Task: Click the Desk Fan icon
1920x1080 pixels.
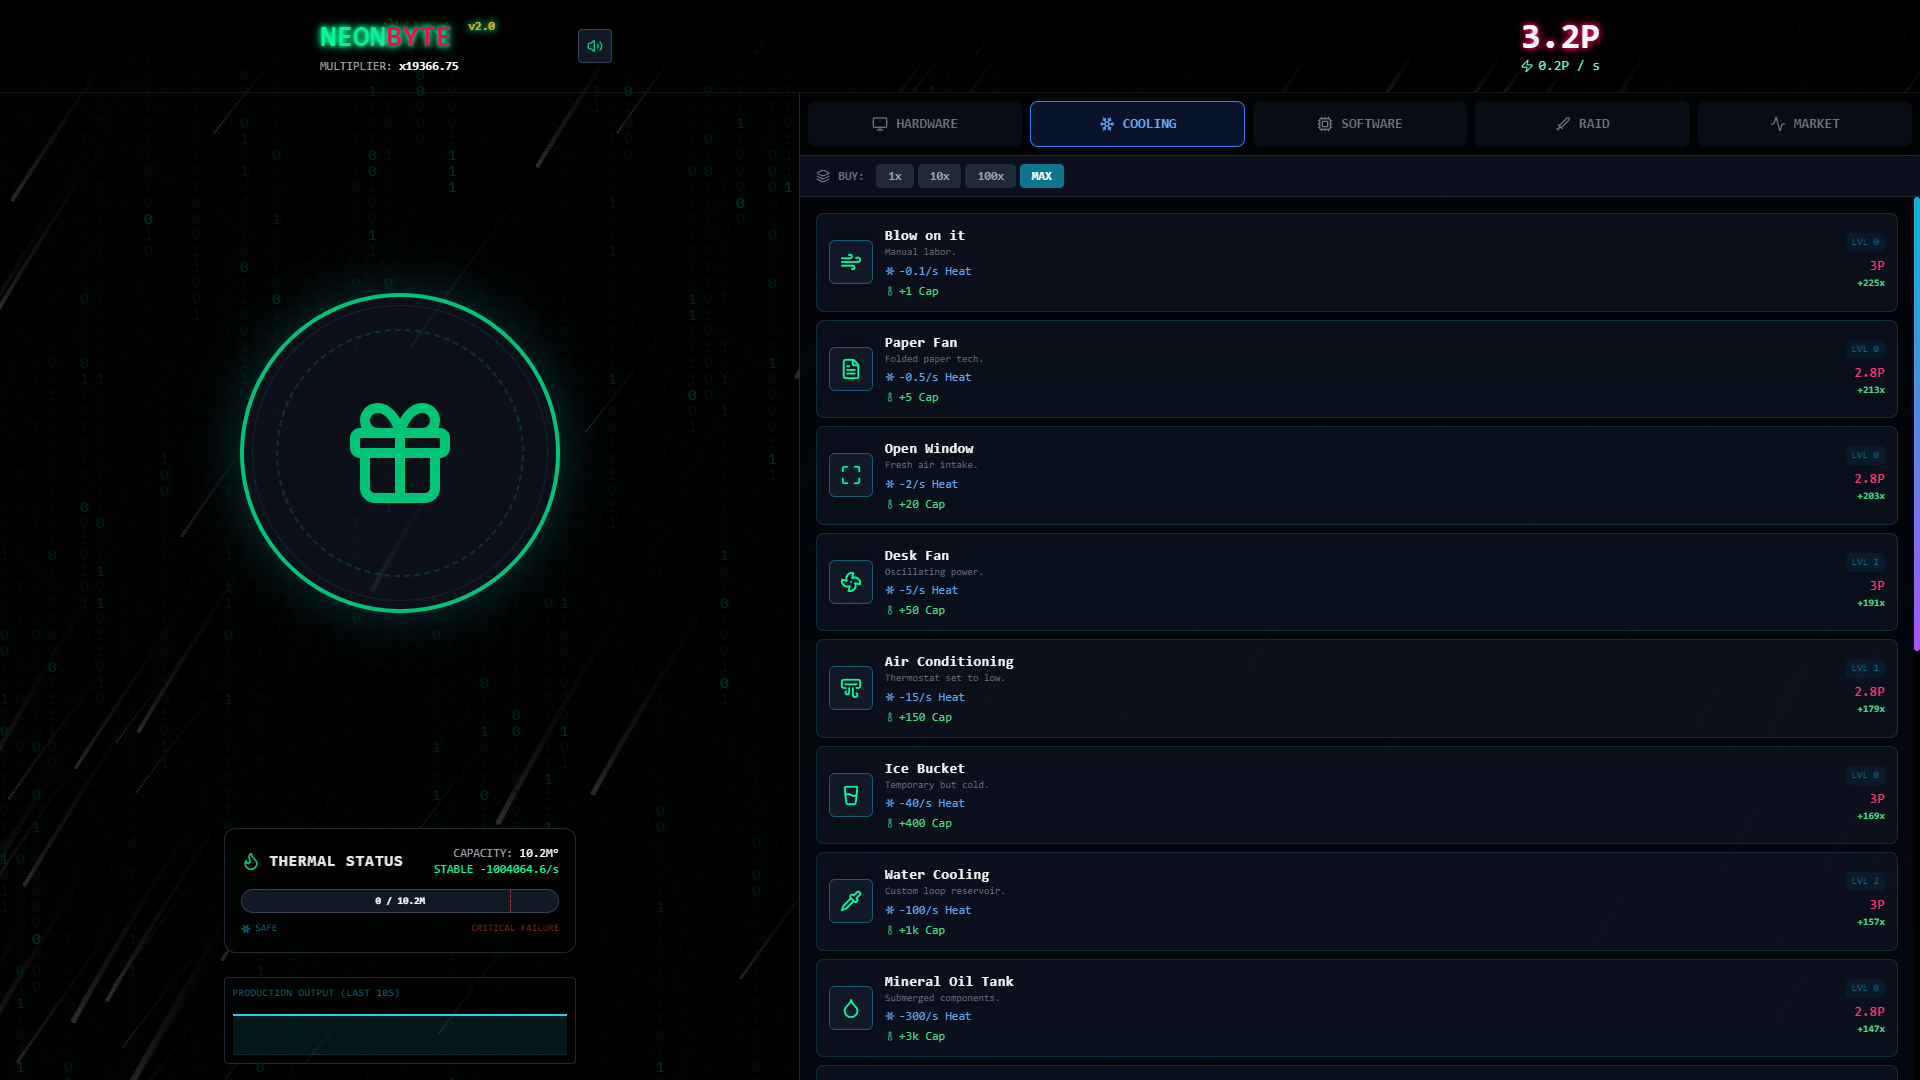Action: pos(851,582)
